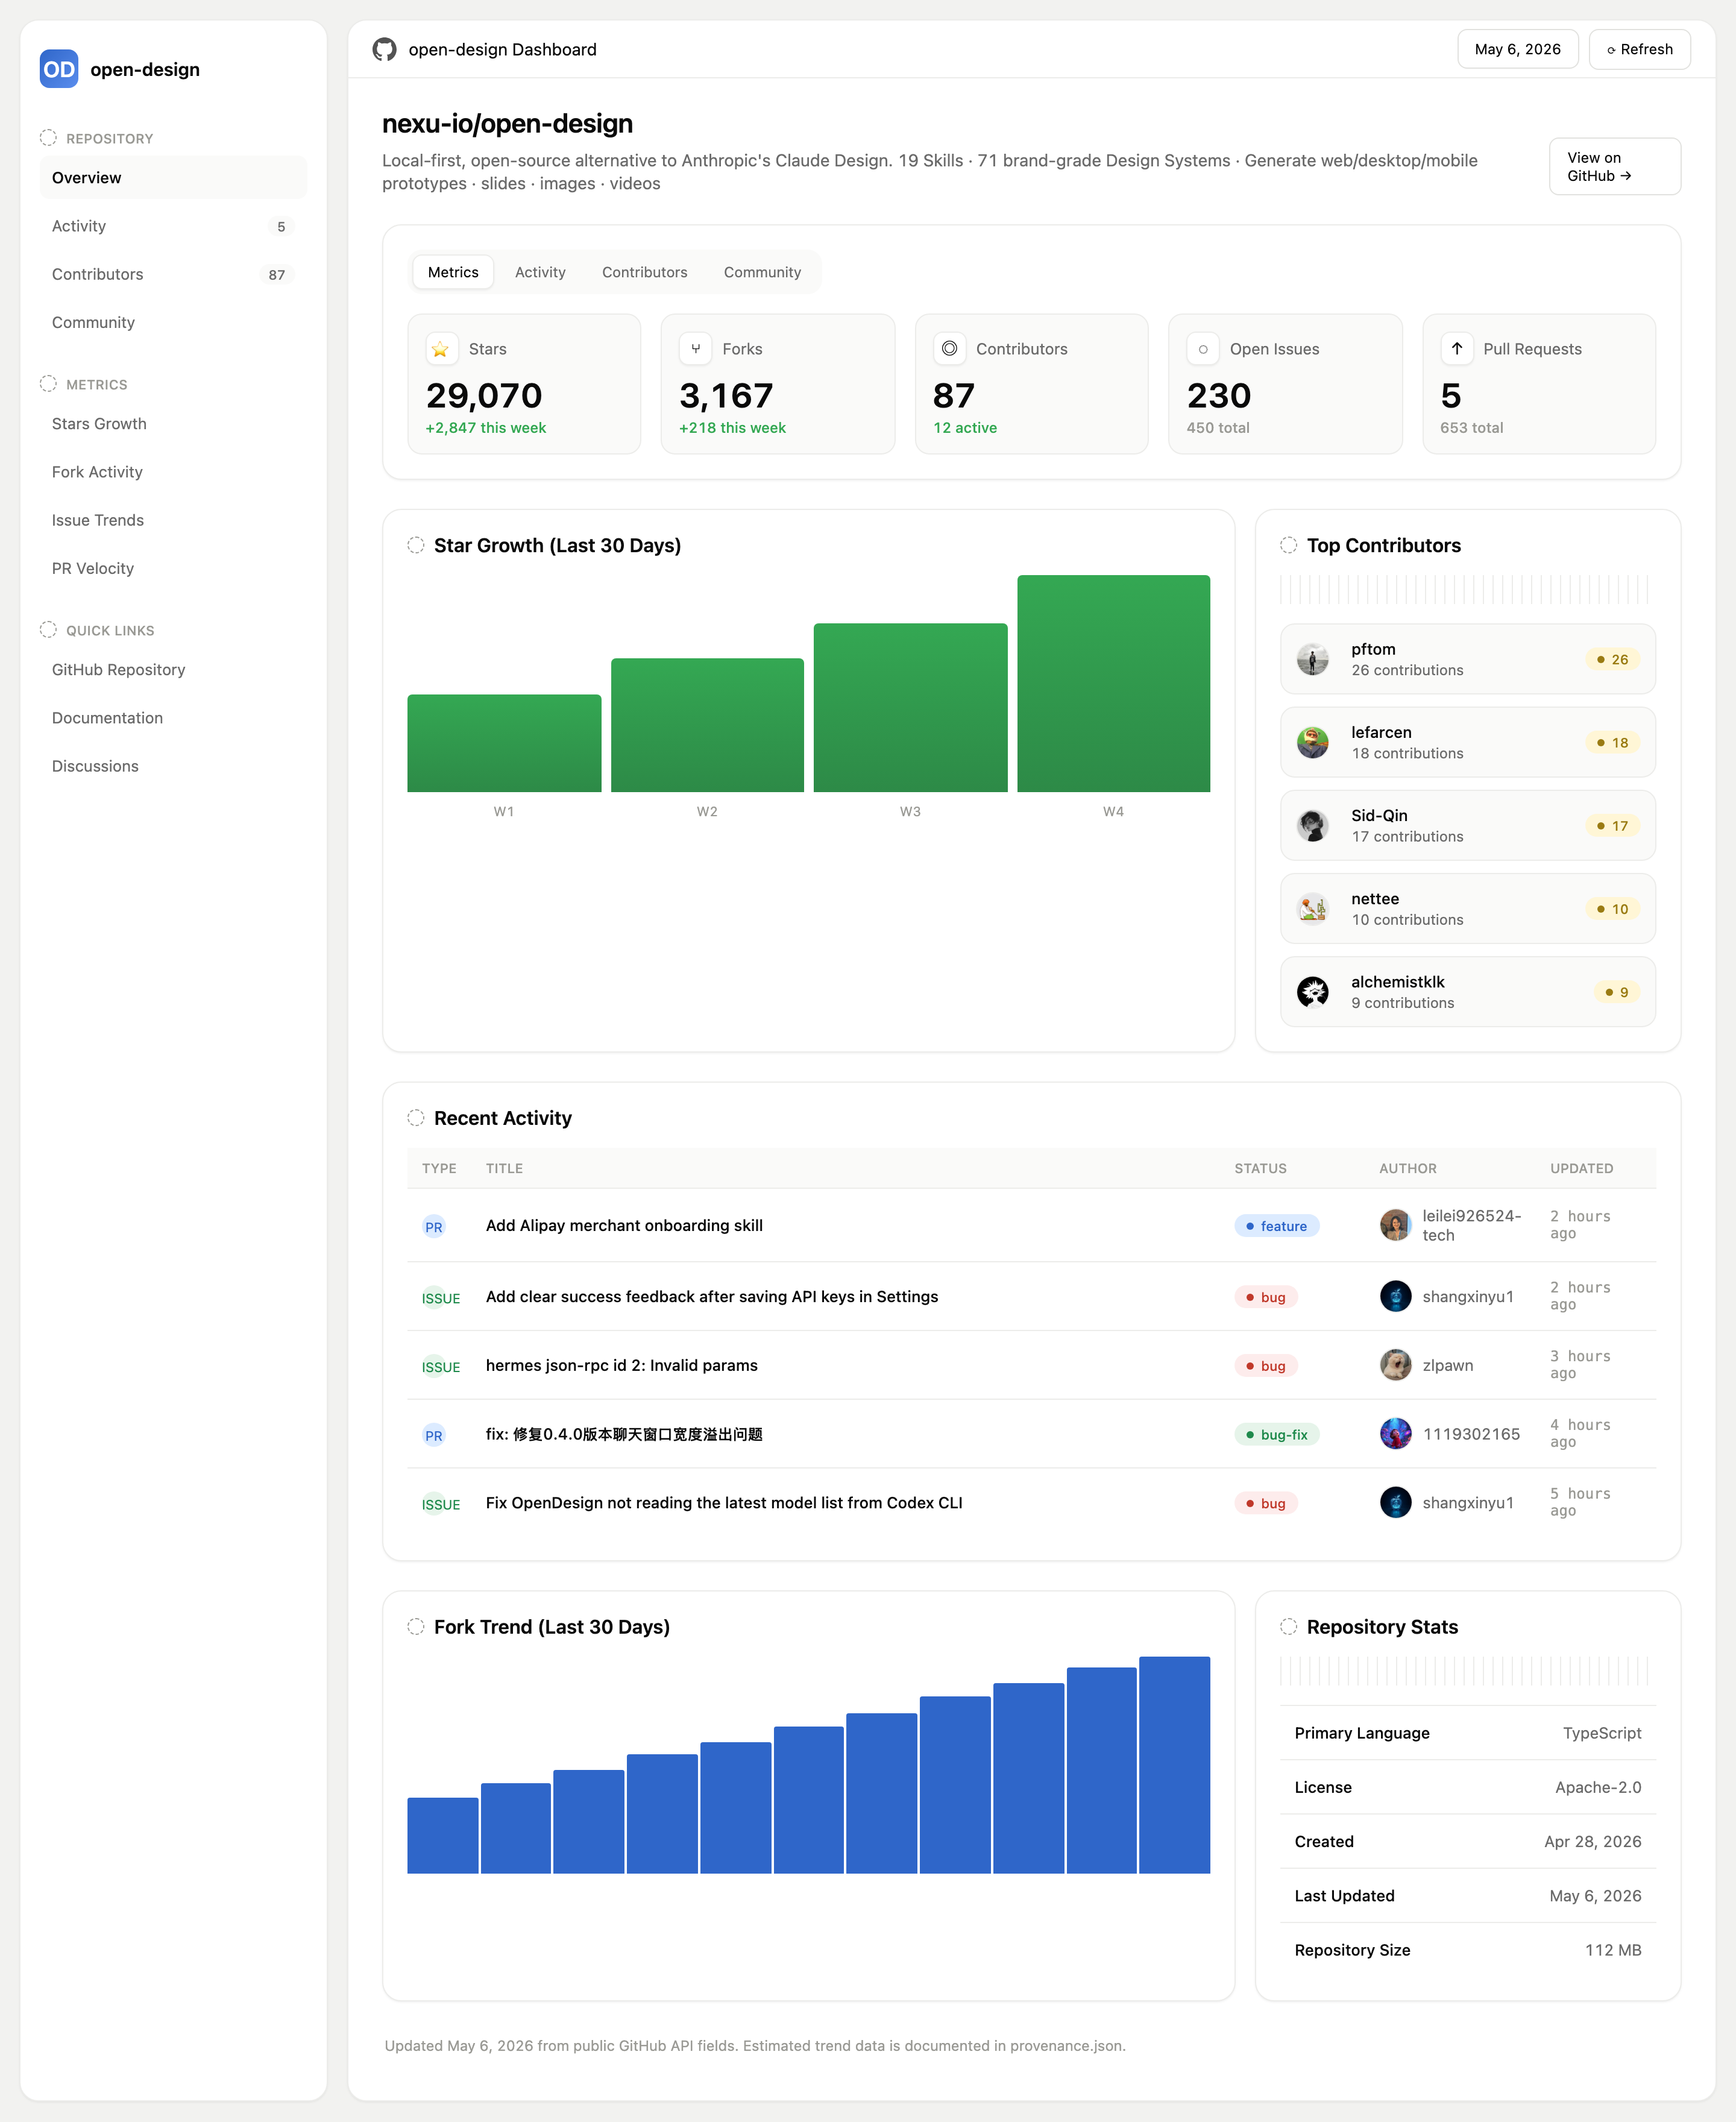The height and width of the screenshot is (2122, 1736).
Task: Click alchemistklk's avatar image
Action: [x=1313, y=991]
